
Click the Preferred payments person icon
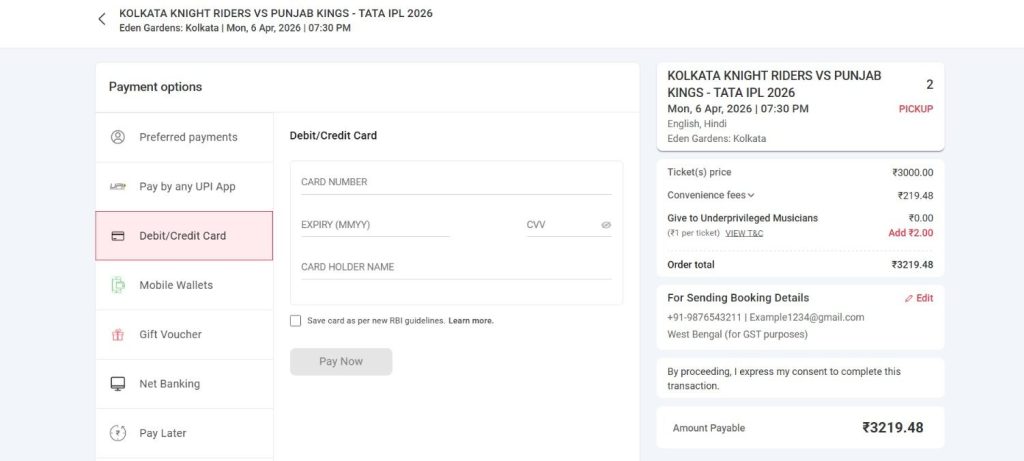coord(118,137)
